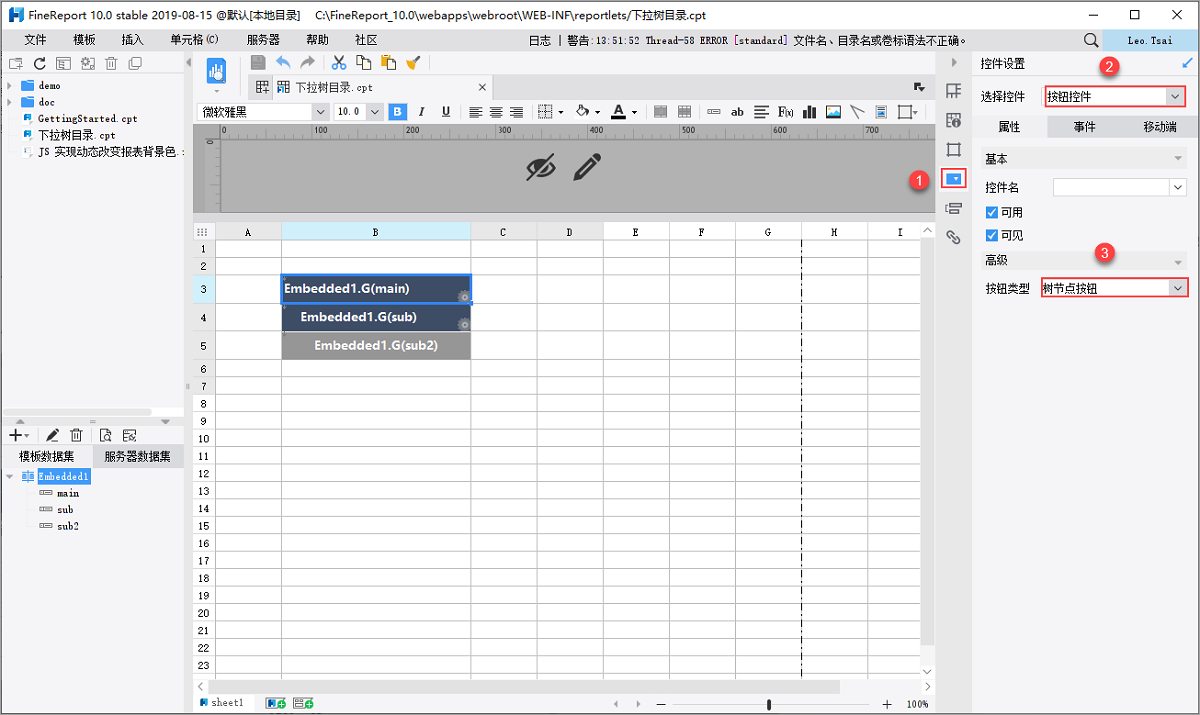Click the zoom slider at the bottom
Screen dimensions: 1200x715
(x=769, y=704)
